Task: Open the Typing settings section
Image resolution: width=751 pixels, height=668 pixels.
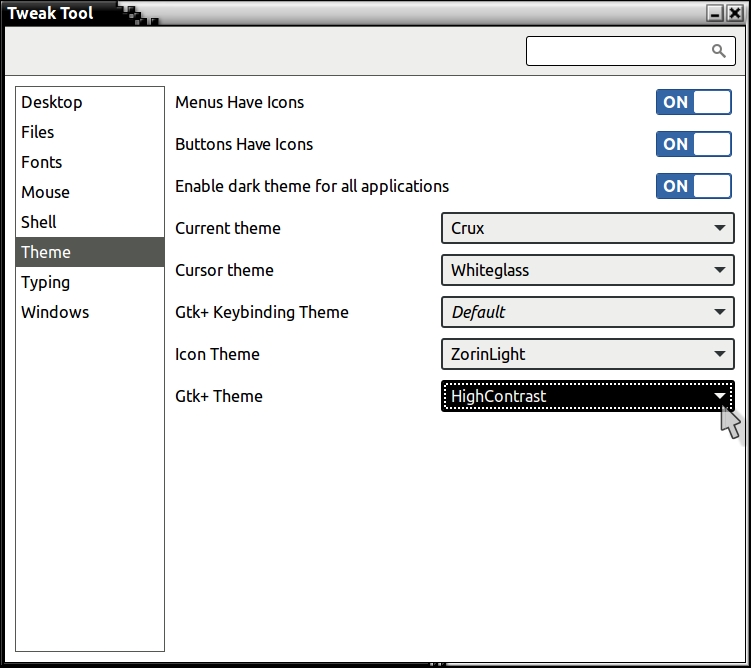Action: click(x=46, y=282)
